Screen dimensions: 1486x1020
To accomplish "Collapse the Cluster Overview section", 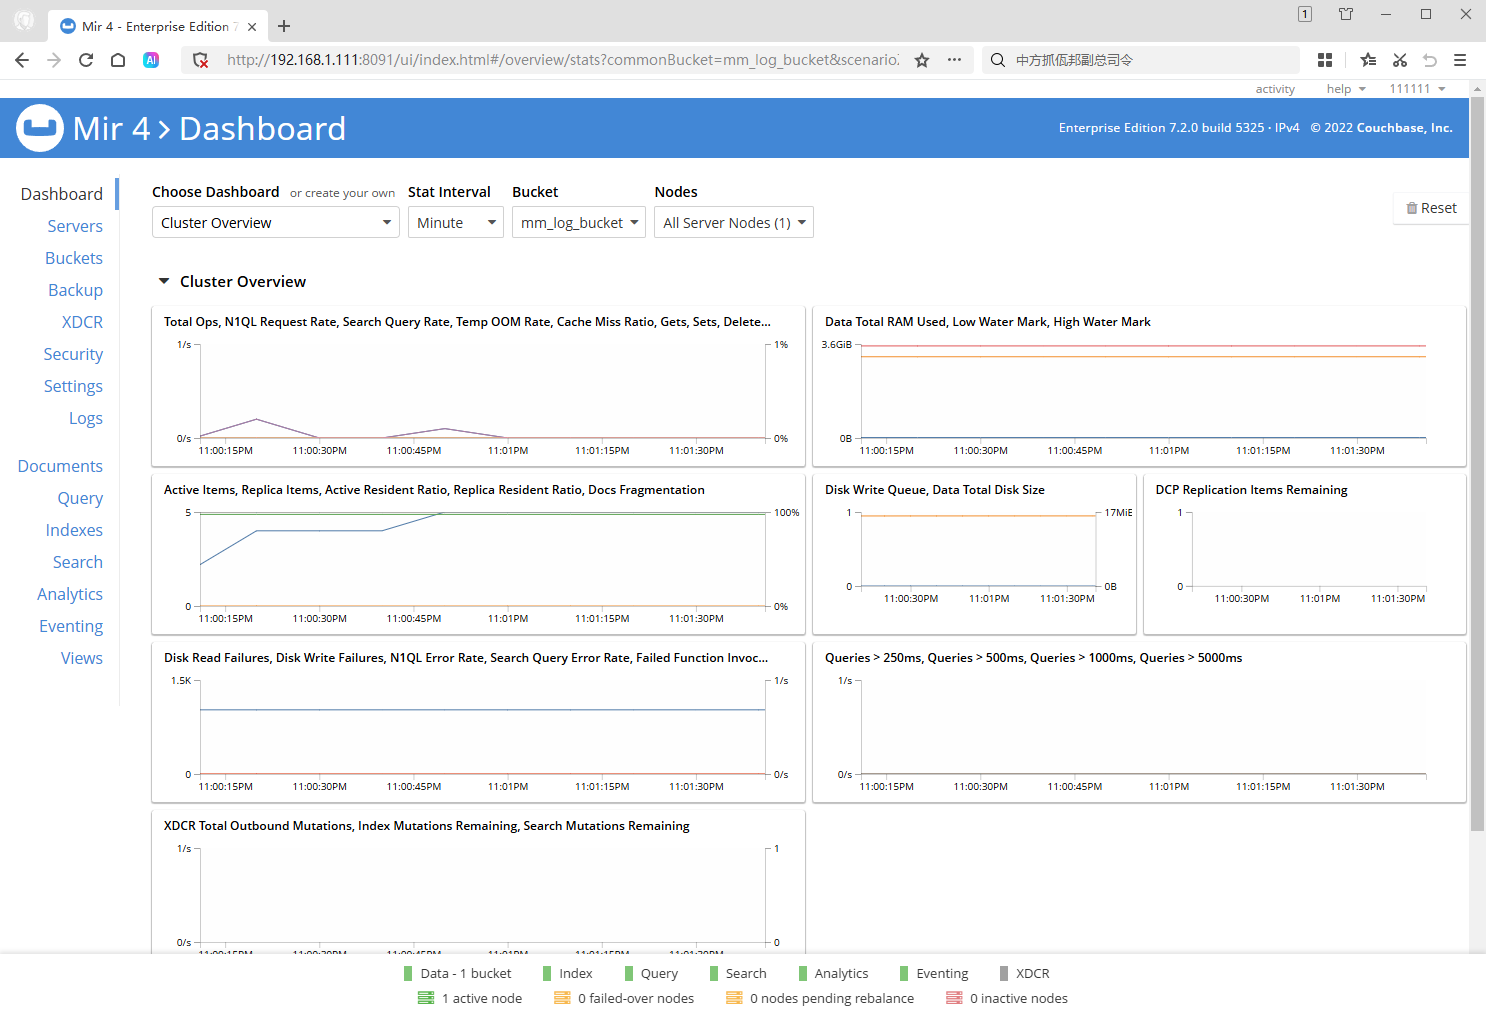I will [x=164, y=282].
